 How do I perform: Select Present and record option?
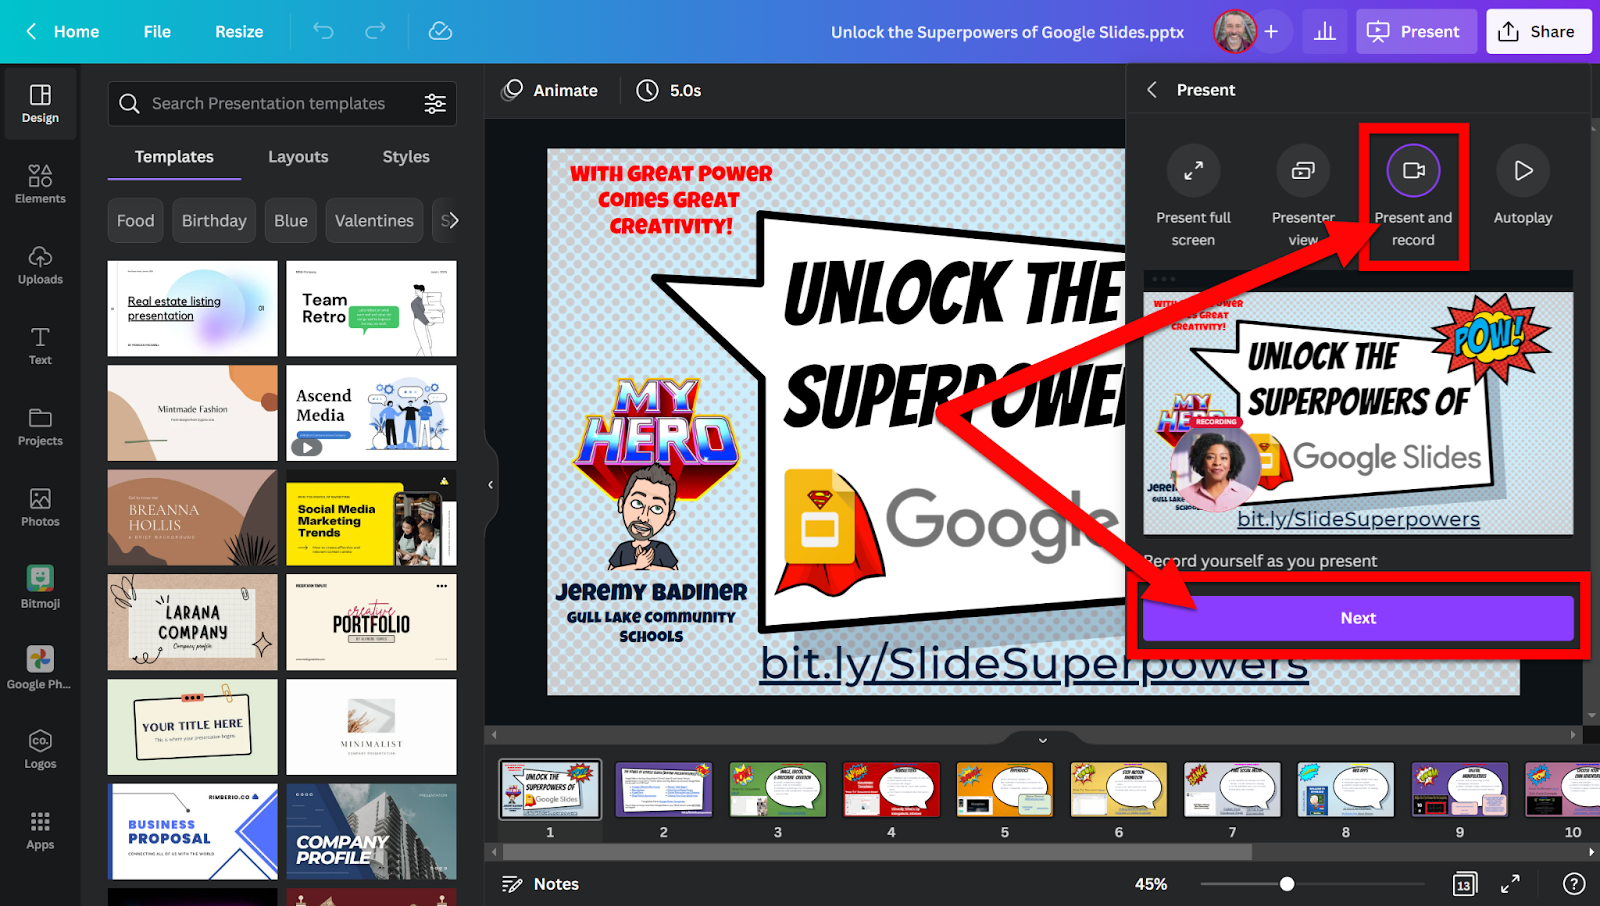point(1413,197)
